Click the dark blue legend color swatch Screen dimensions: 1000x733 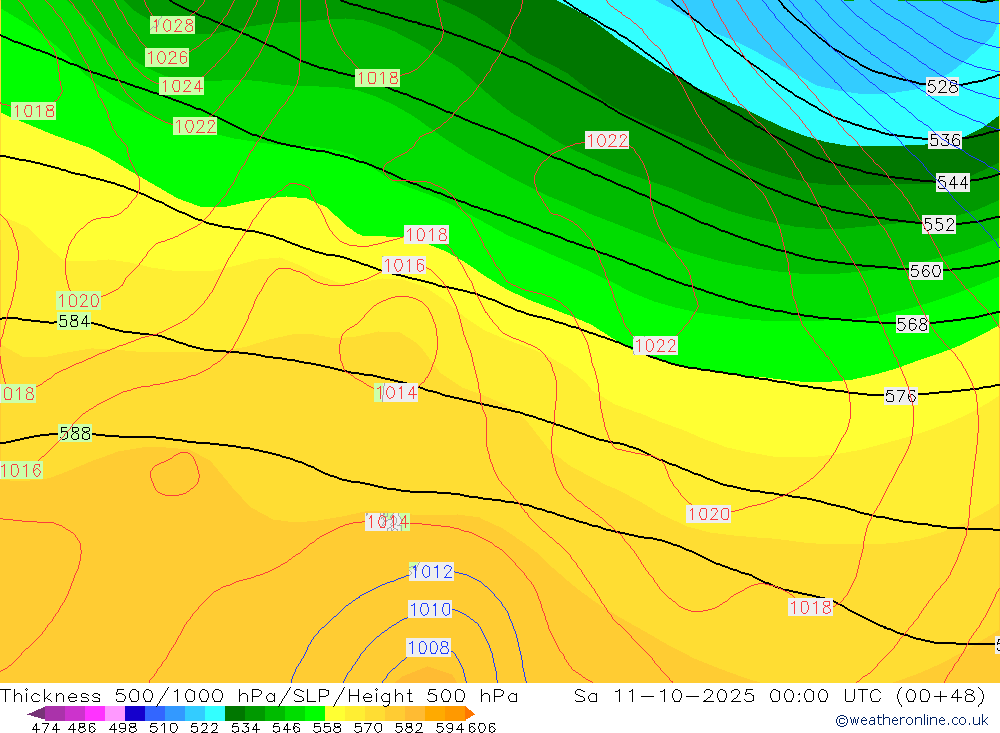tap(135, 713)
